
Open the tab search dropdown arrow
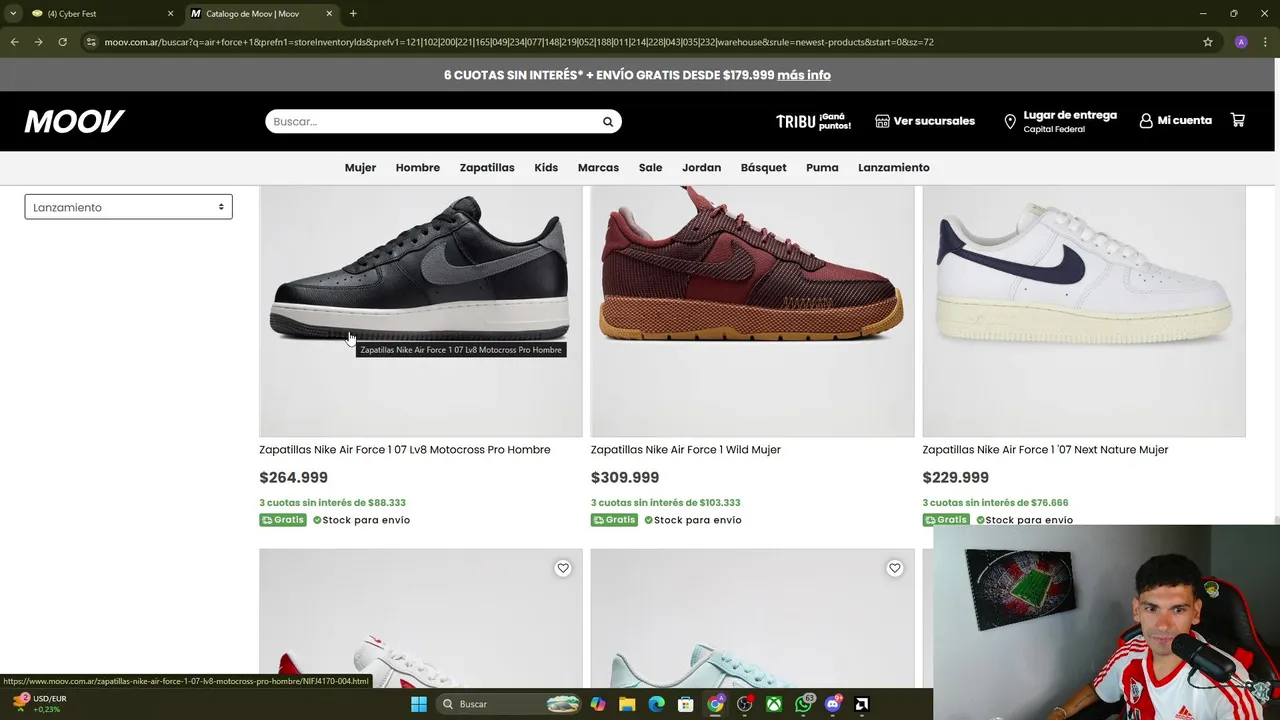(12, 14)
